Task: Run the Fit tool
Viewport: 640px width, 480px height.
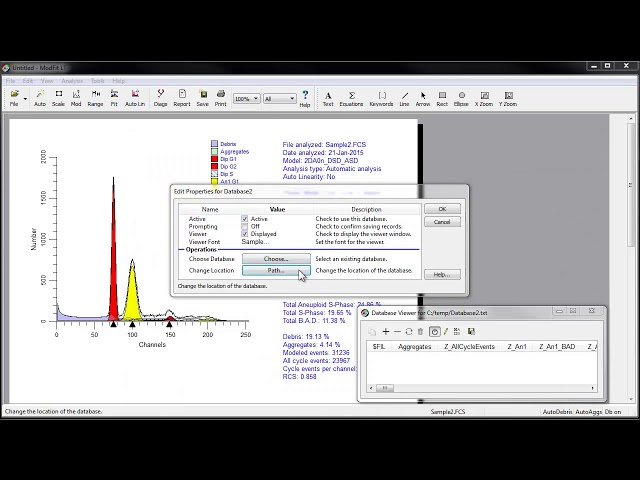Action: (114, 98)
